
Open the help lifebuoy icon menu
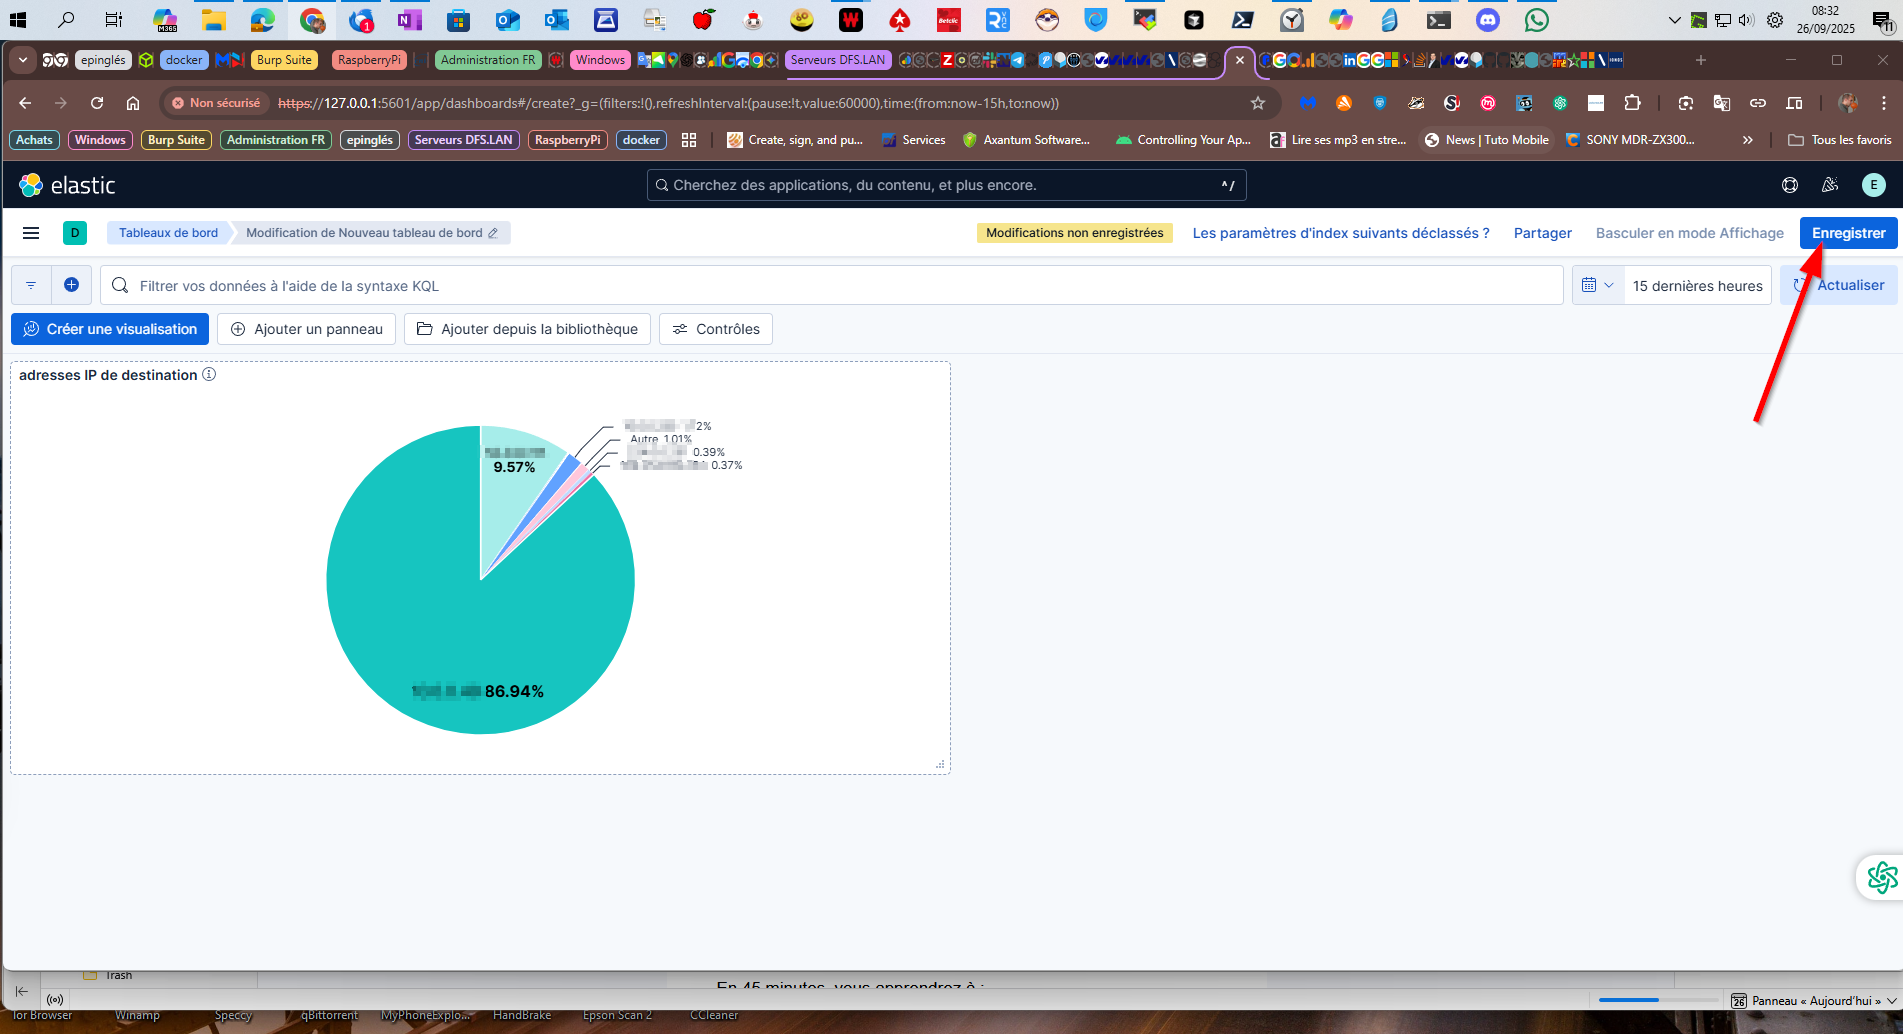click(x=1790, y=185)
